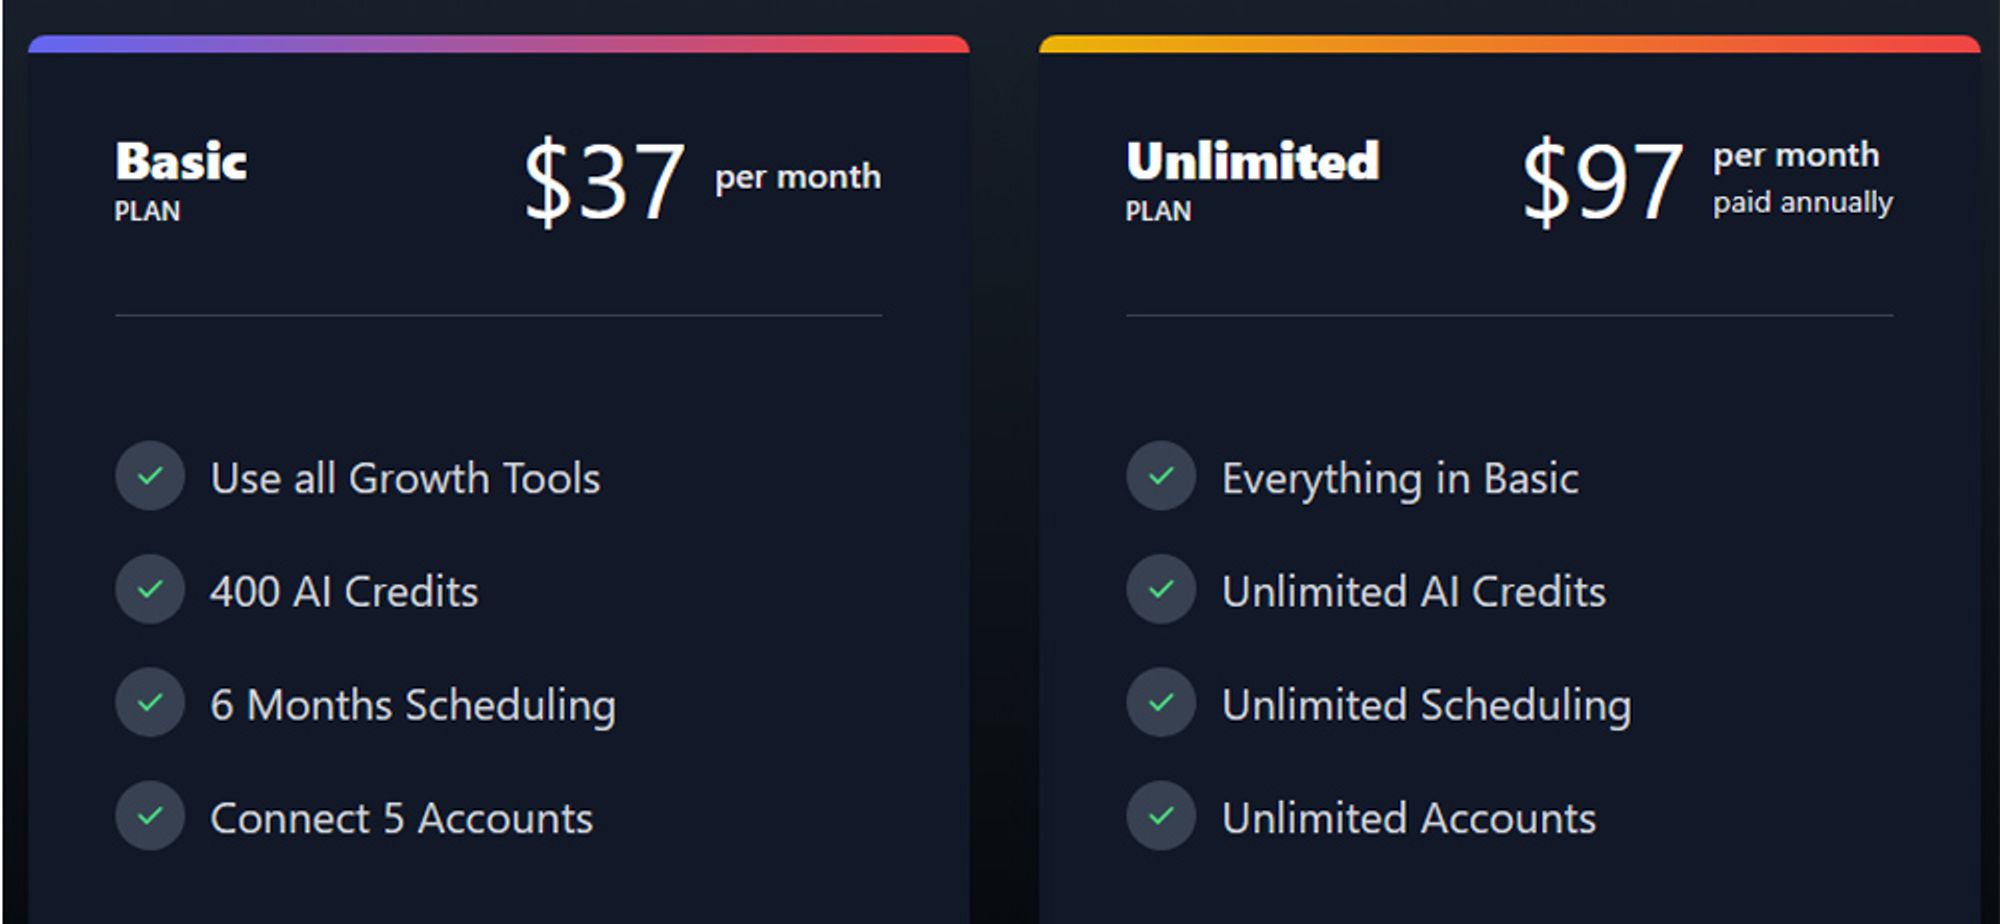Select the Basic plan title
This screenshot has height=924, width=2000.
coord(181,162)
